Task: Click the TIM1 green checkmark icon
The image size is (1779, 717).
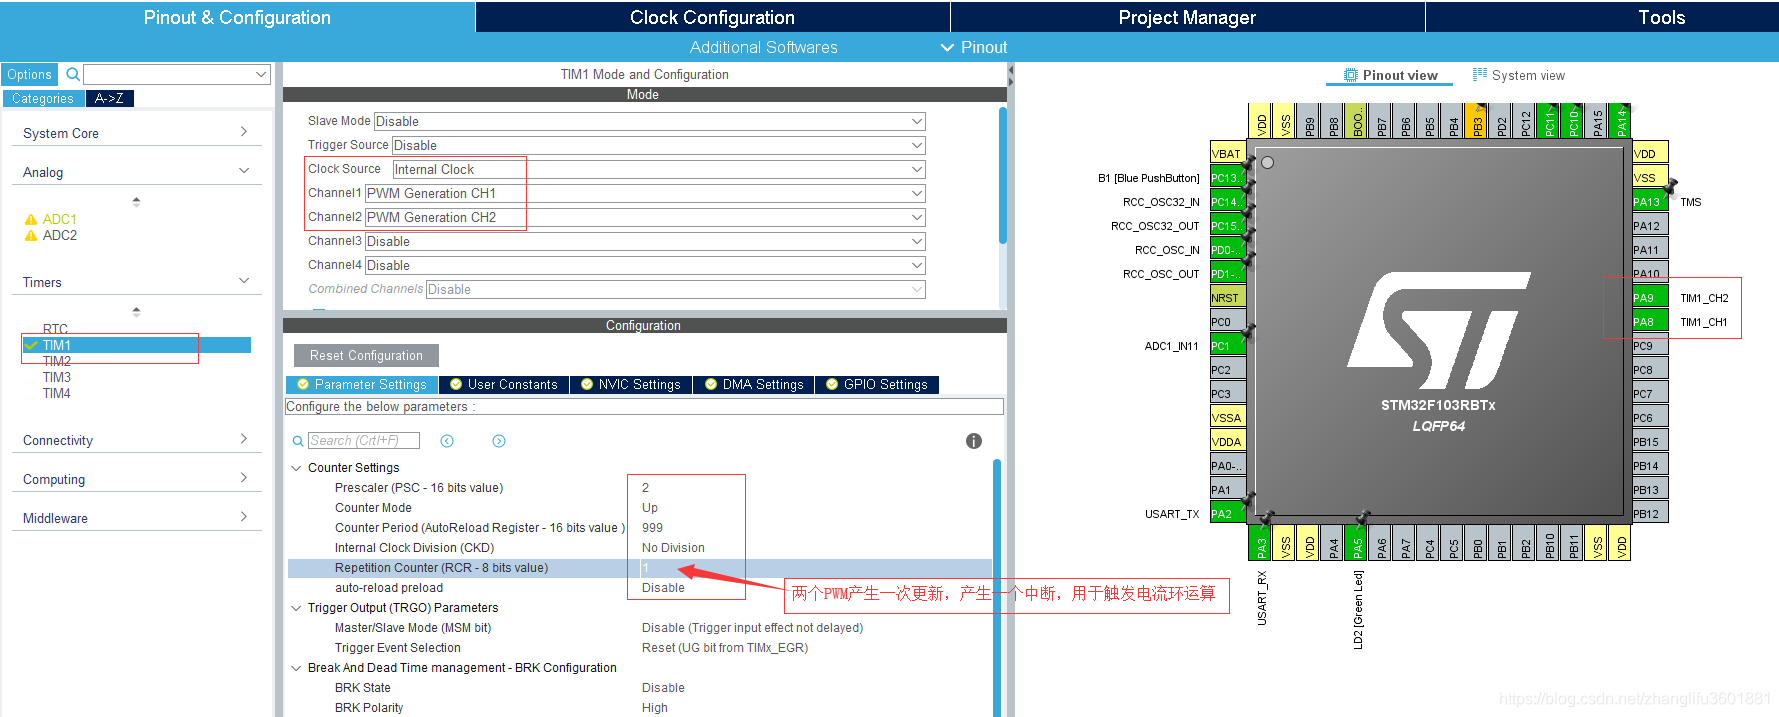Action: click(x=31, y=345)
